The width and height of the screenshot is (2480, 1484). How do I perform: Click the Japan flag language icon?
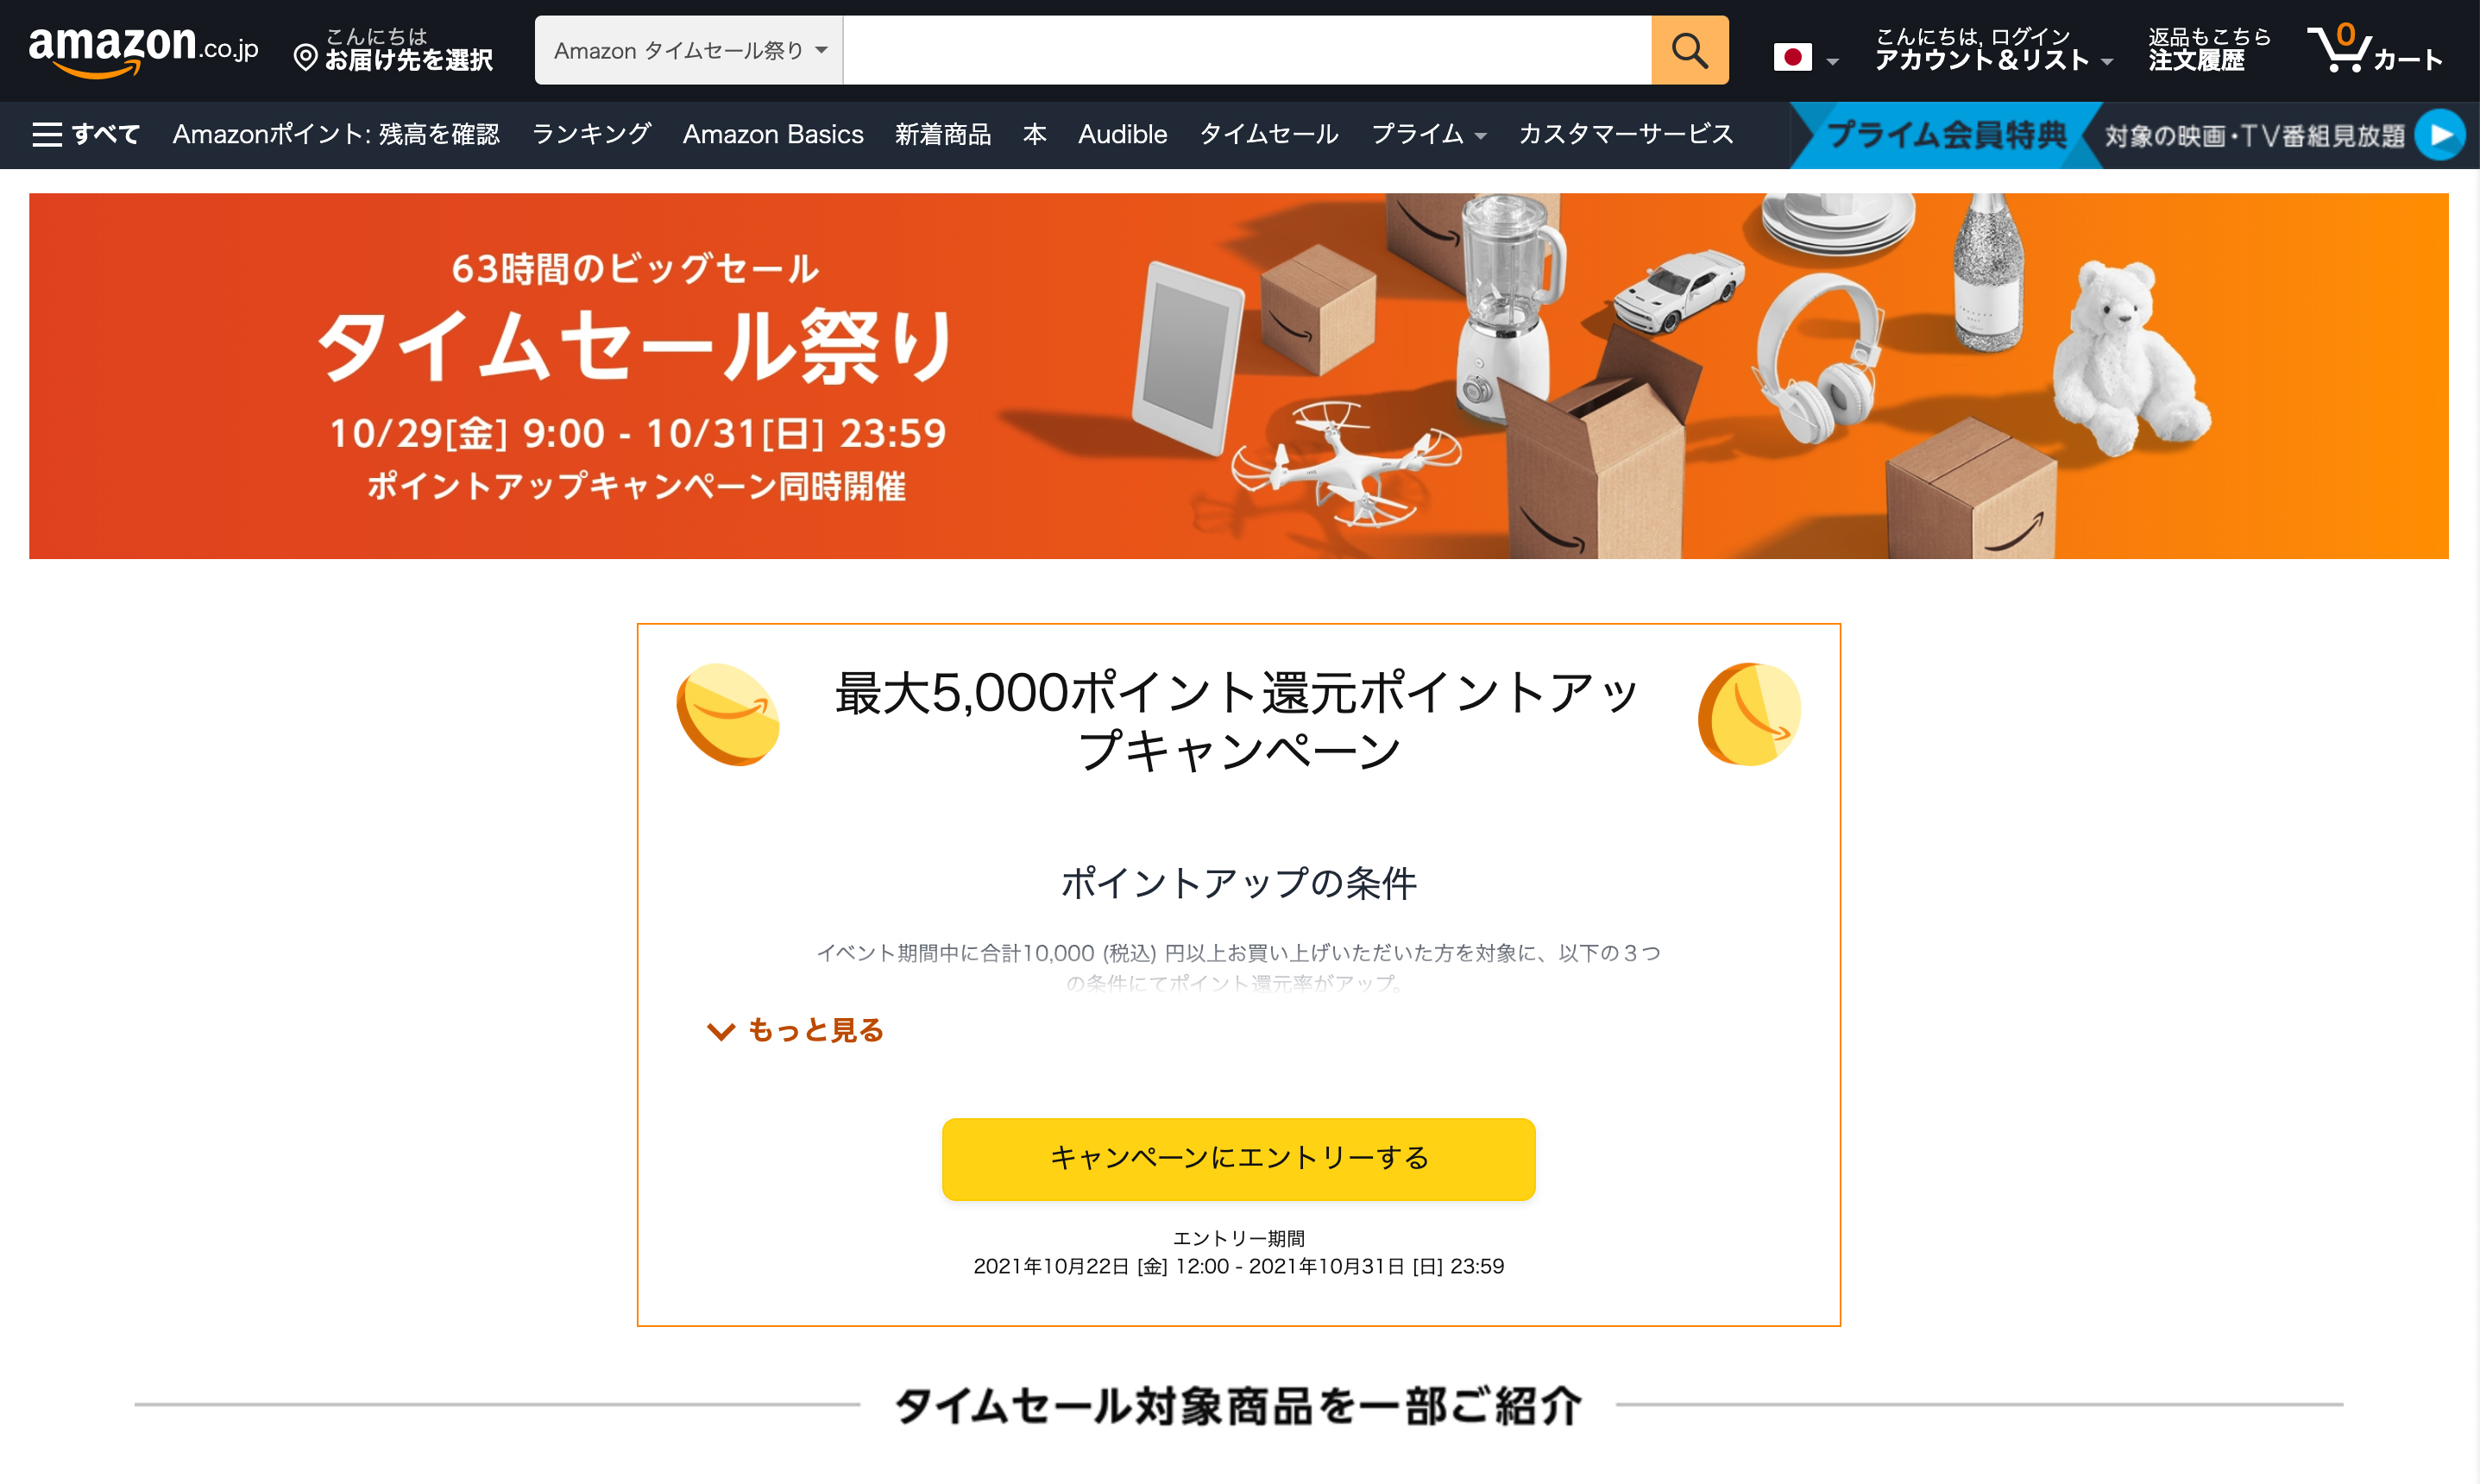1792,57
